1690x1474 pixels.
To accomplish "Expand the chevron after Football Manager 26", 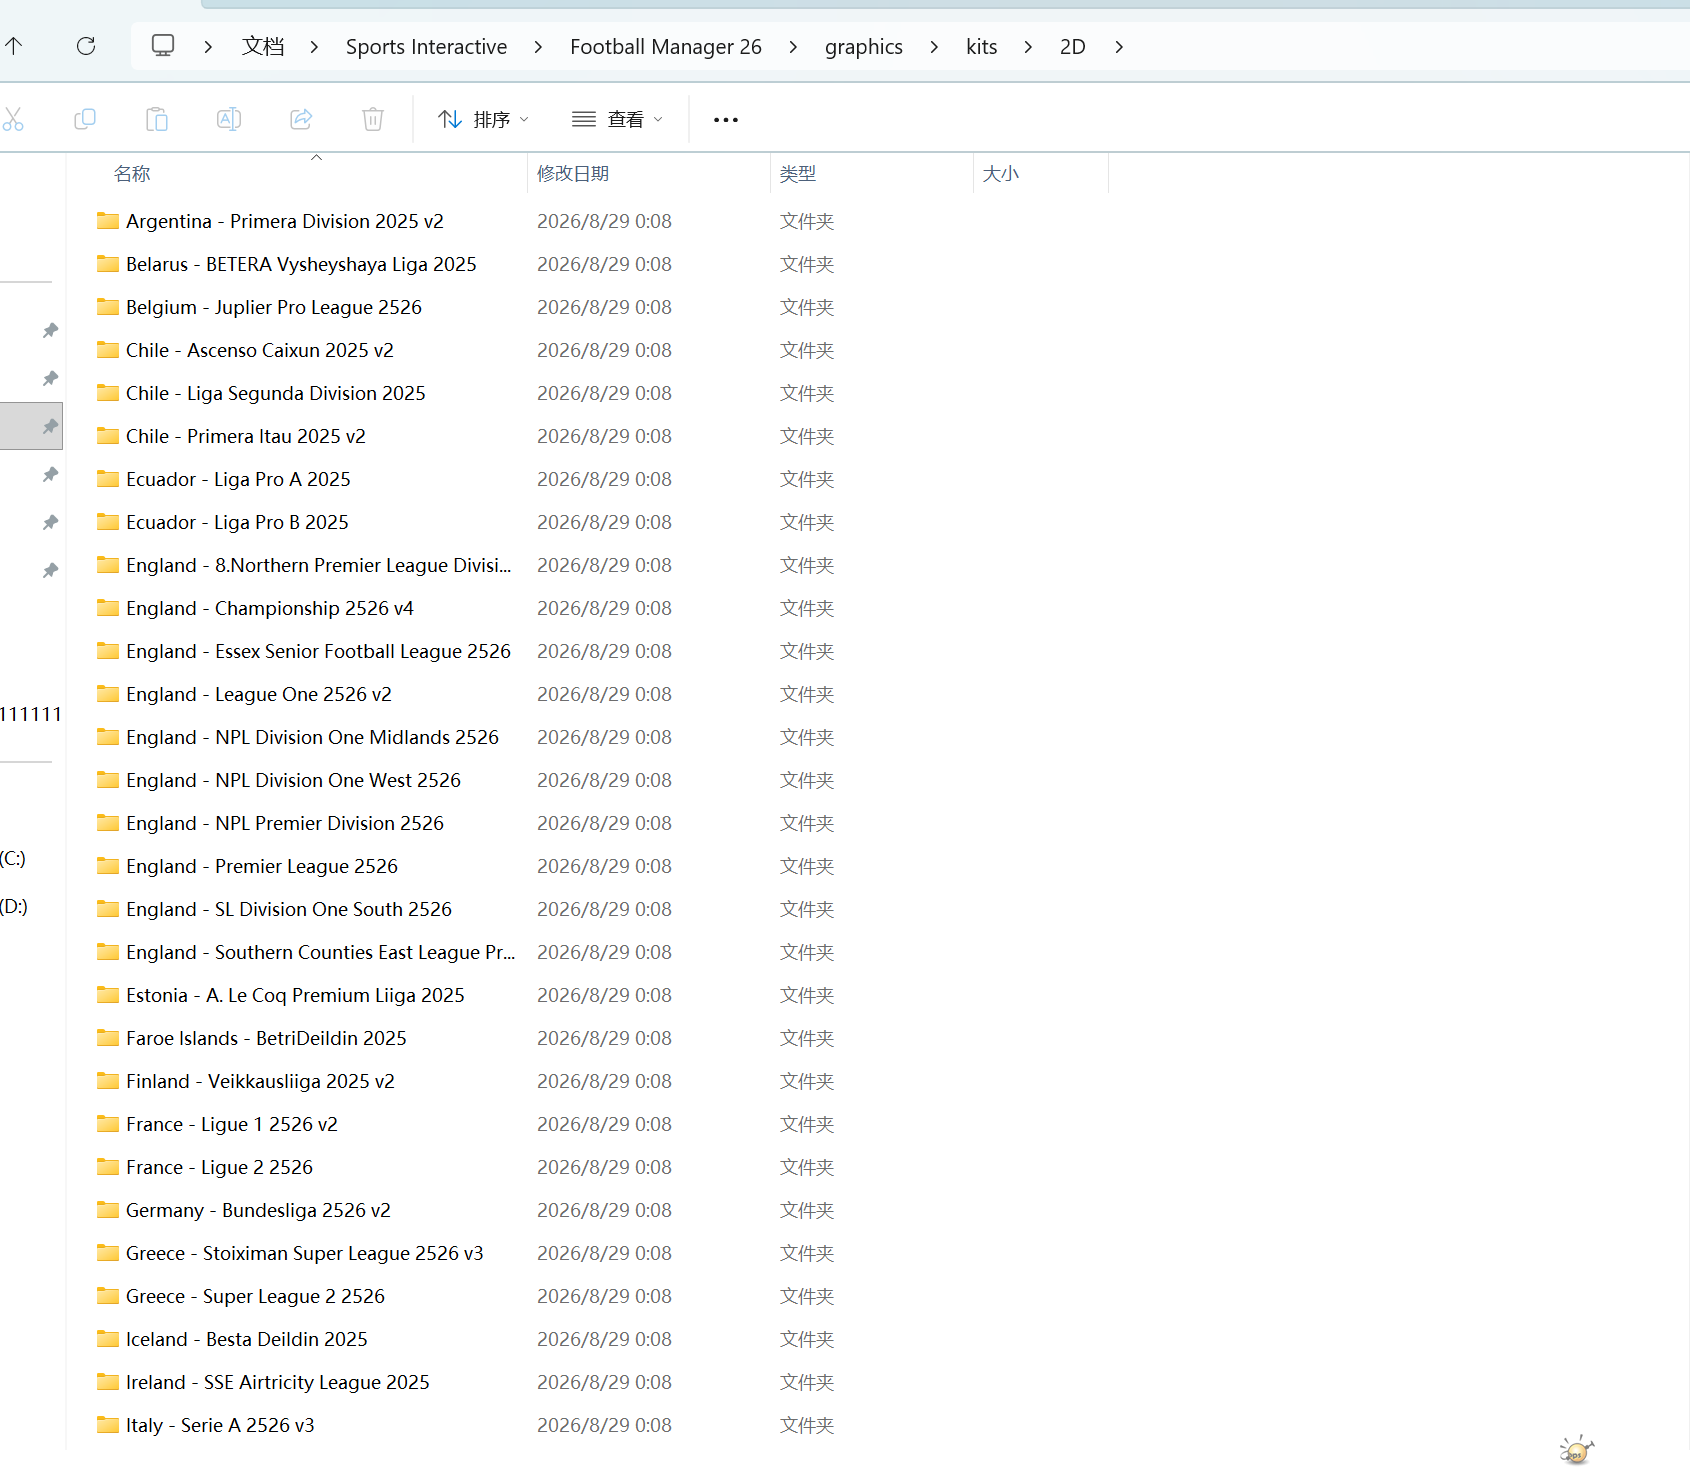I will (x=793, y=47).
